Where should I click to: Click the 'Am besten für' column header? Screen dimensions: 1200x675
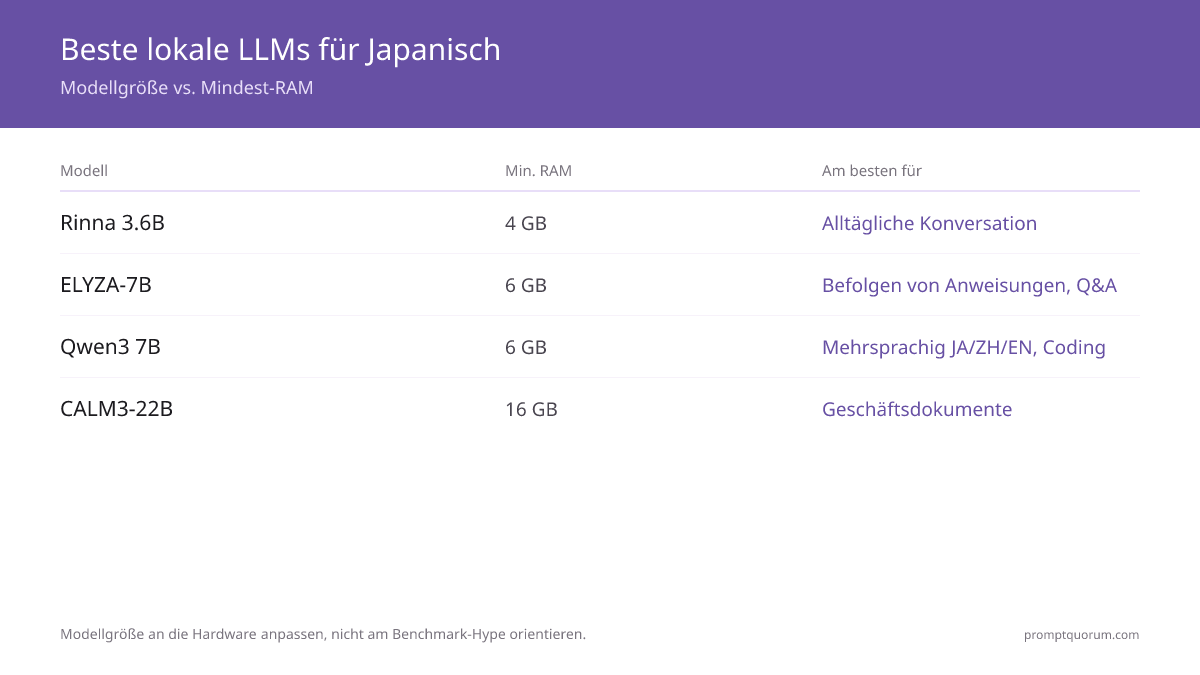872,171
